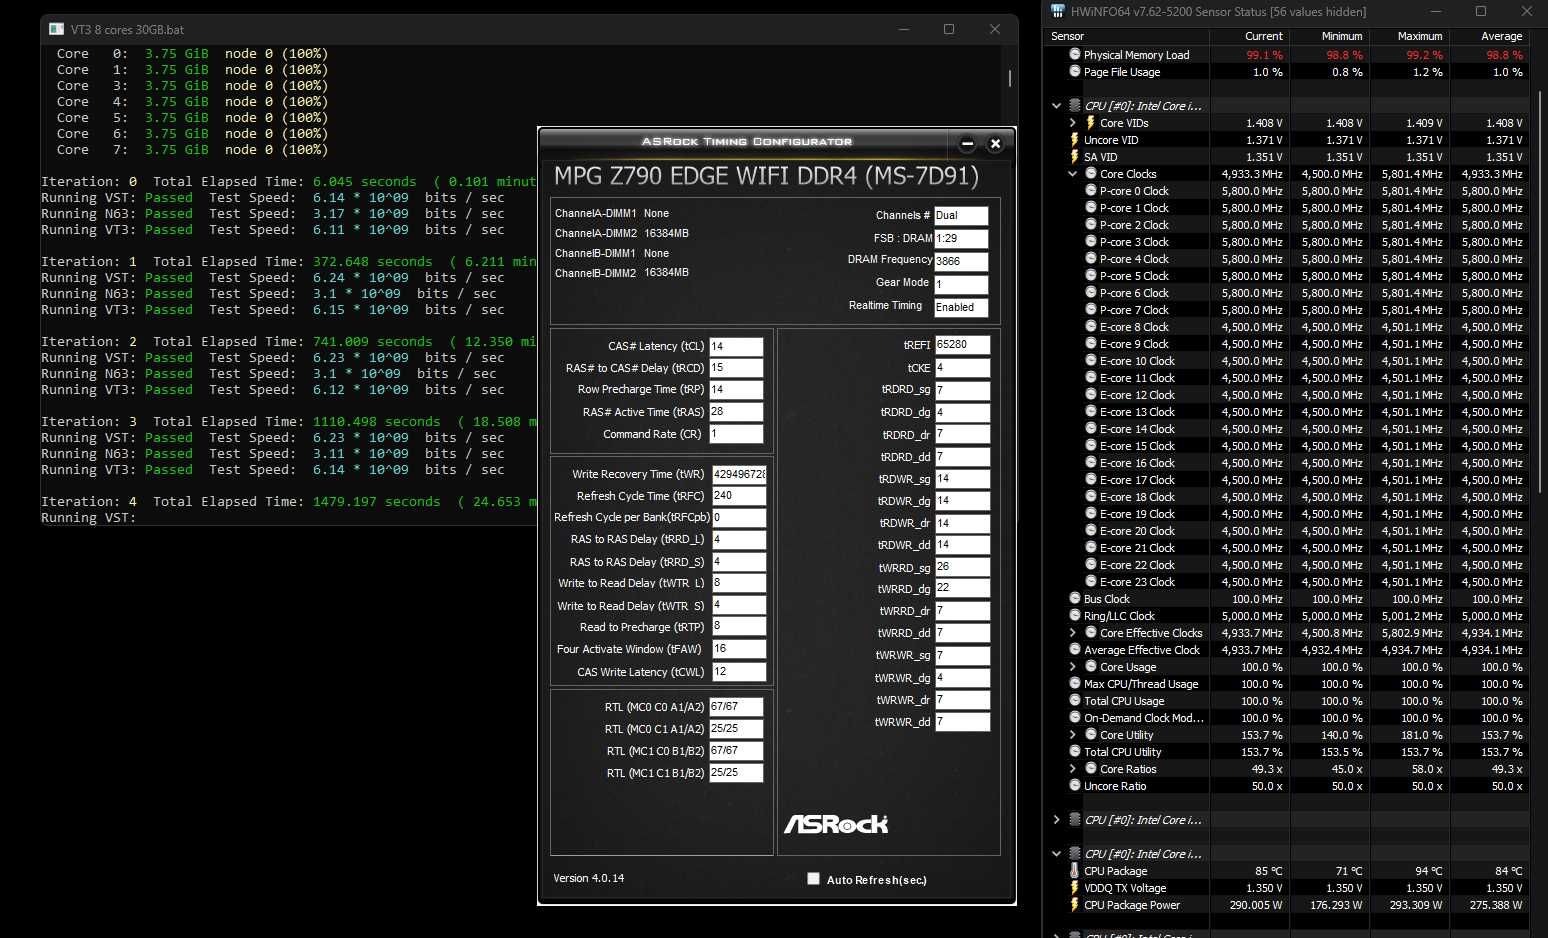Image resolution: width=1548 pixels, height=938 pixels.
Task: Click the DRAM Frequency field
Action: tap(961, 261)
